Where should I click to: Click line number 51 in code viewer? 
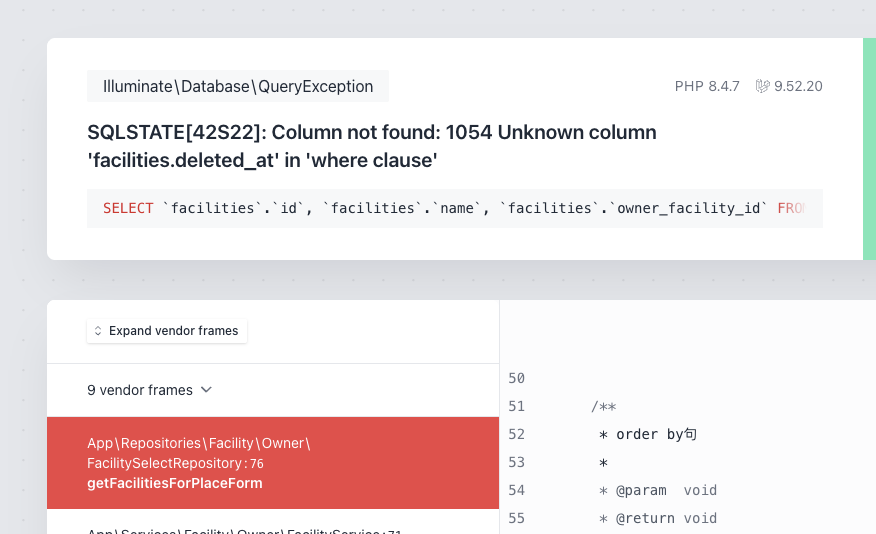(x=516, y=406)
